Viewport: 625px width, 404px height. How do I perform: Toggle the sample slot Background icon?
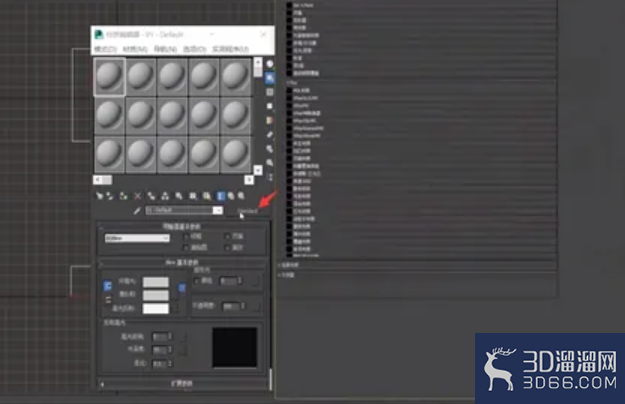click(270, 92)
